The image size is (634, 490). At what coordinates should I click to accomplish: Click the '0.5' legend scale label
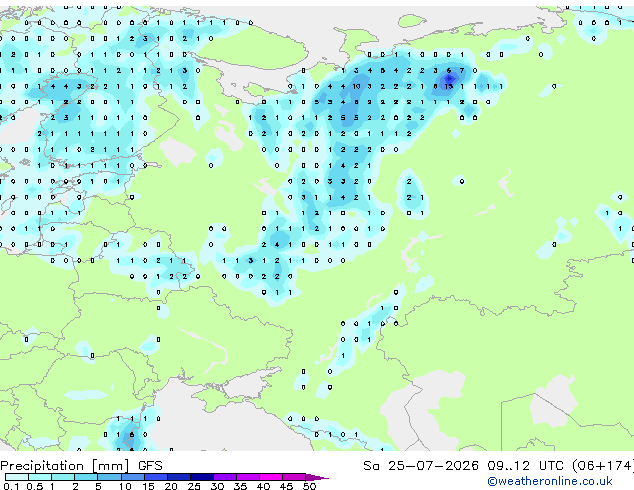[x=35, y=486]
